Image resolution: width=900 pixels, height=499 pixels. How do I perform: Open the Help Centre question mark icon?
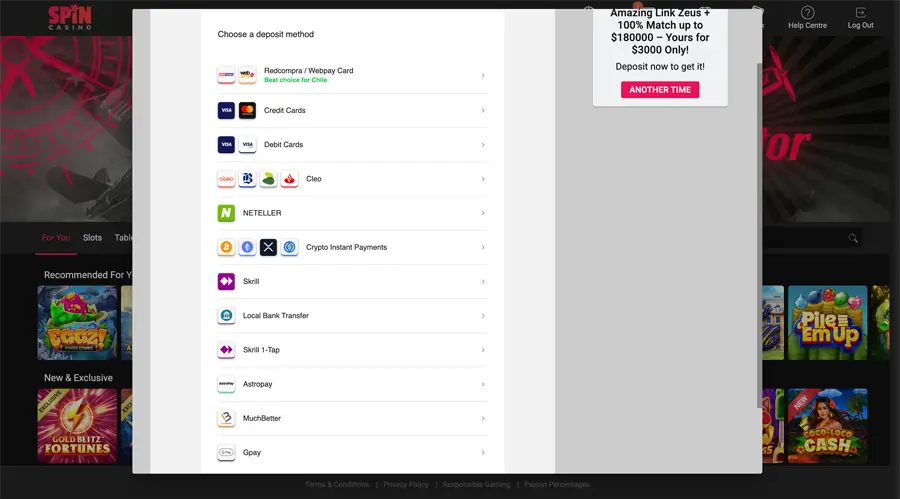tap(808, 13)
